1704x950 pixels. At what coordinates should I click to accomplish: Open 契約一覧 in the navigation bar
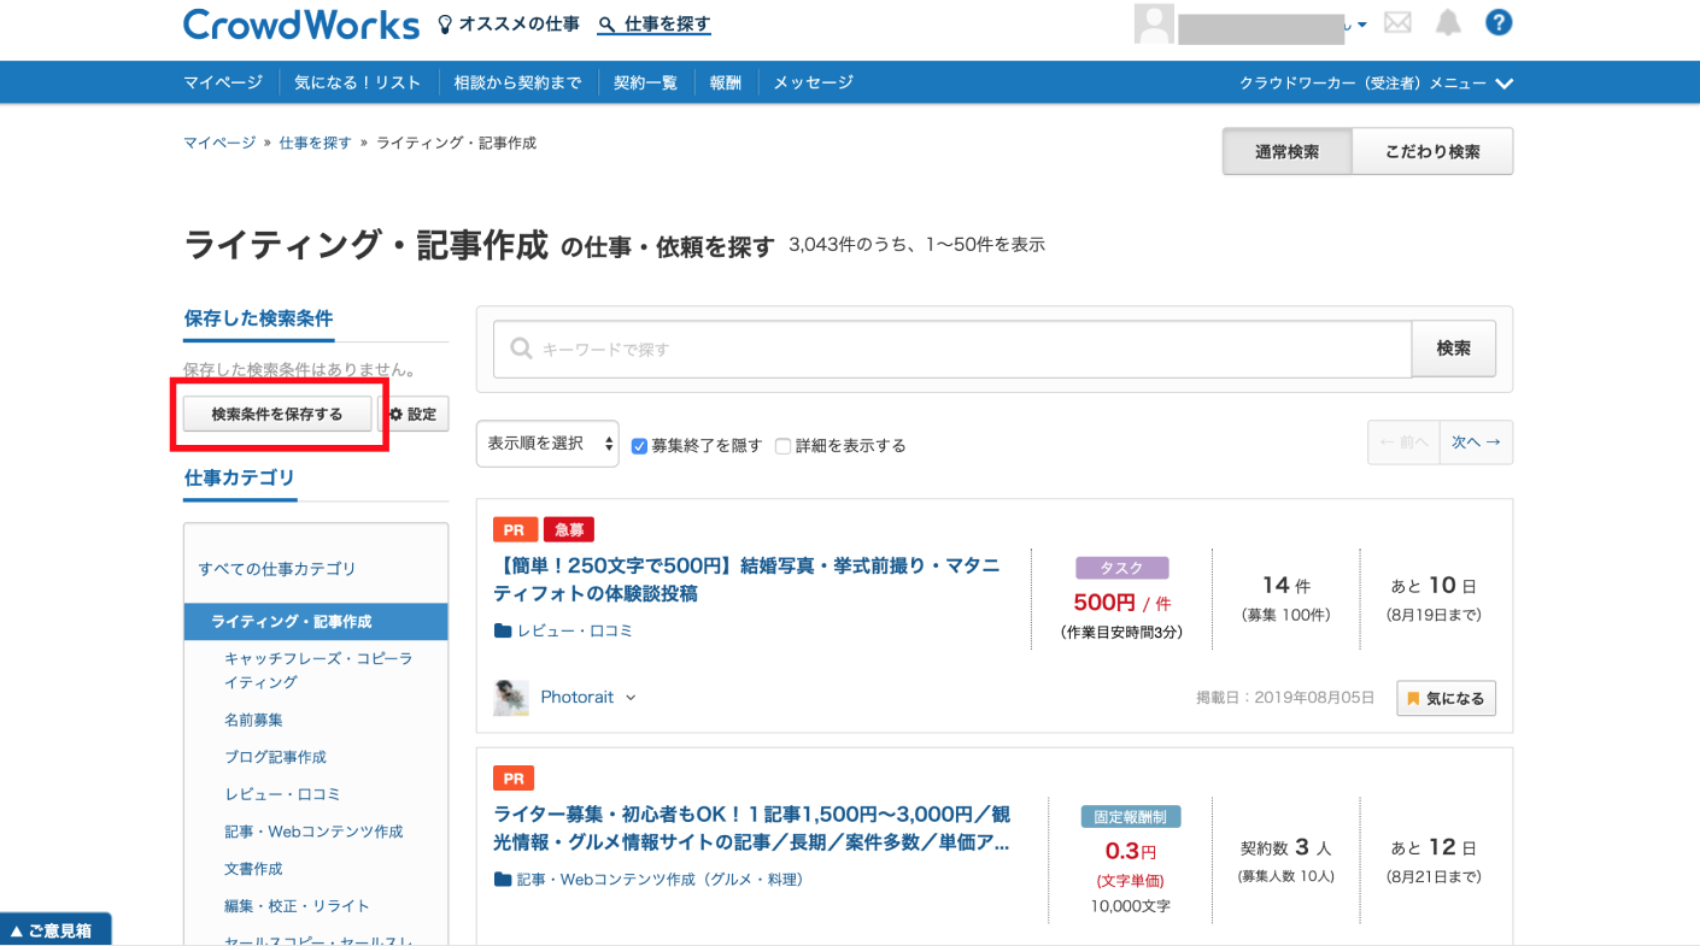coord(645,83)
